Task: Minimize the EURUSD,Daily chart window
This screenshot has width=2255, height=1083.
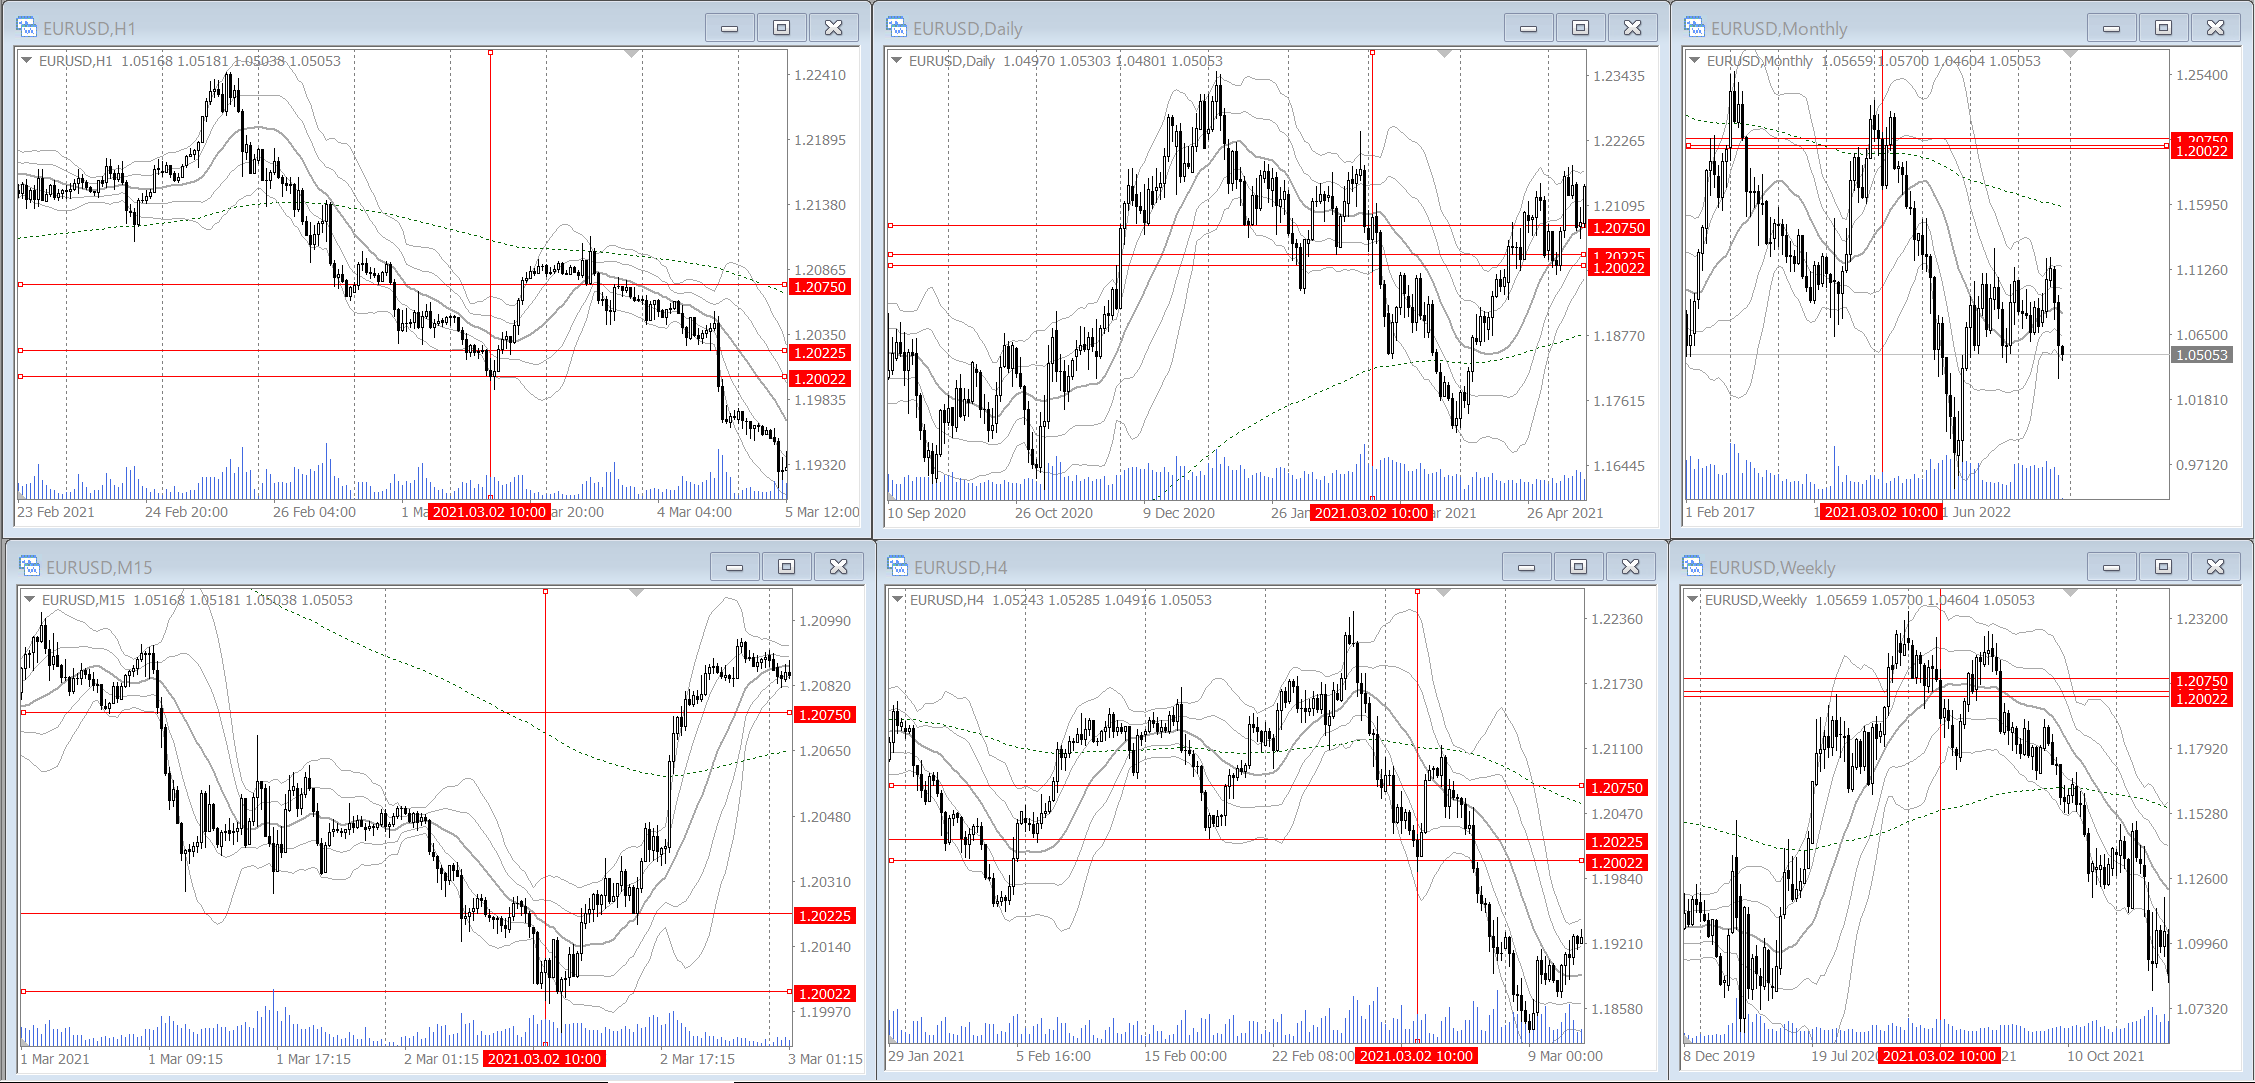Action: click(x=1528, y=28)
